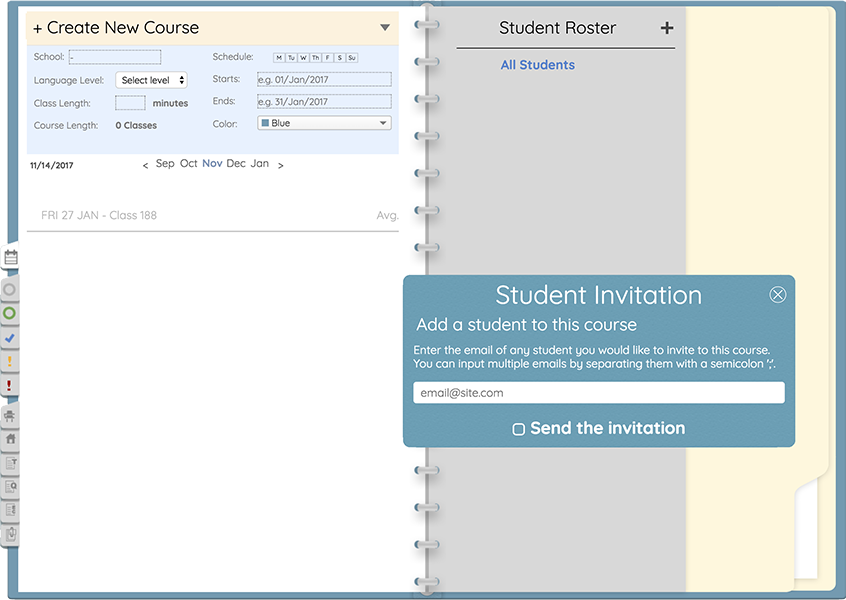Open the student desk sidebar tab
The height and width of the screenshot is (600, 846).
(x=10, y=416)
